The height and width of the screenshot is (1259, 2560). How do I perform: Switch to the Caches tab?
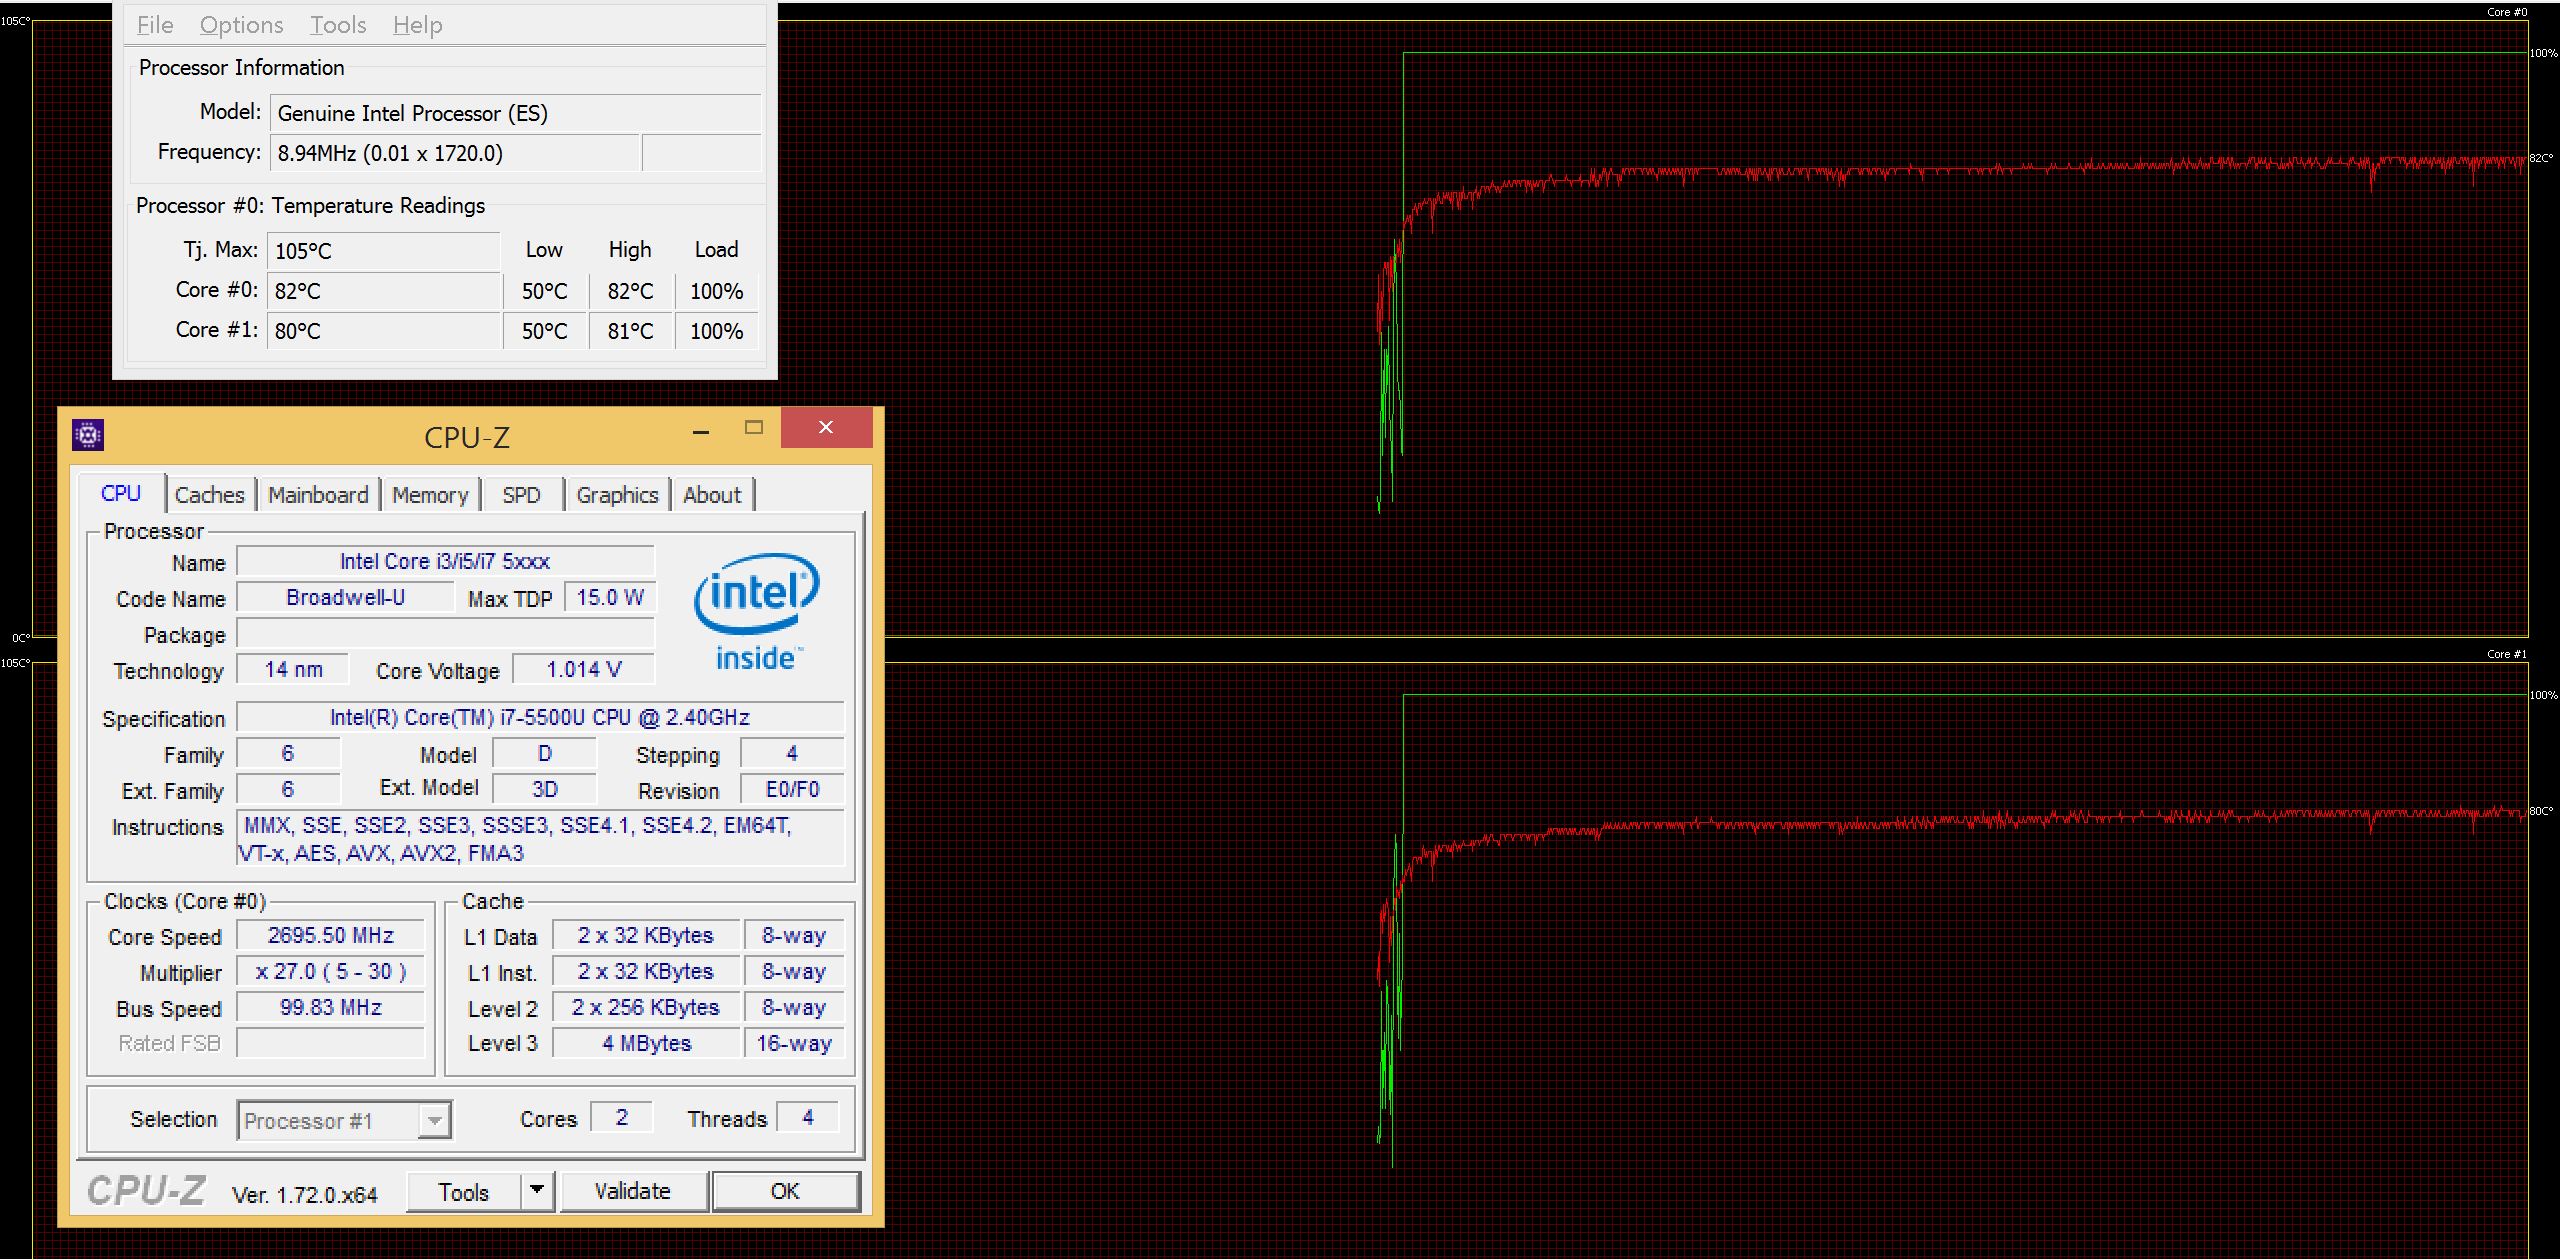click(209, 495)
